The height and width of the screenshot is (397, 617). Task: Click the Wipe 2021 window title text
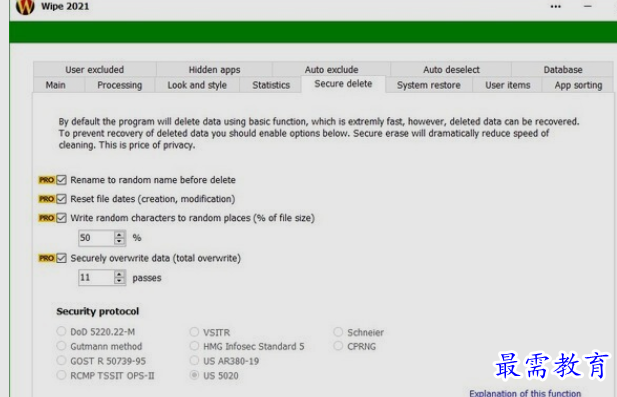(65, 7)
